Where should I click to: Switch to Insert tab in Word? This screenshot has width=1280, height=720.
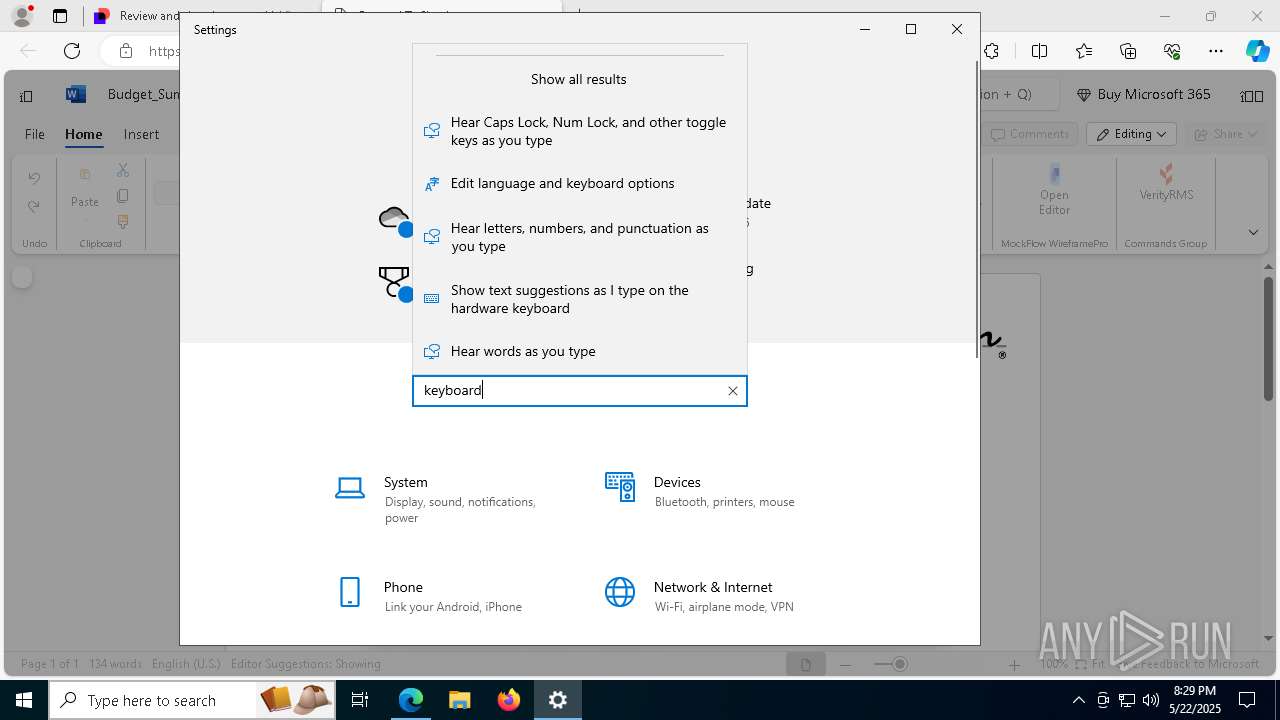pos(141,134)
